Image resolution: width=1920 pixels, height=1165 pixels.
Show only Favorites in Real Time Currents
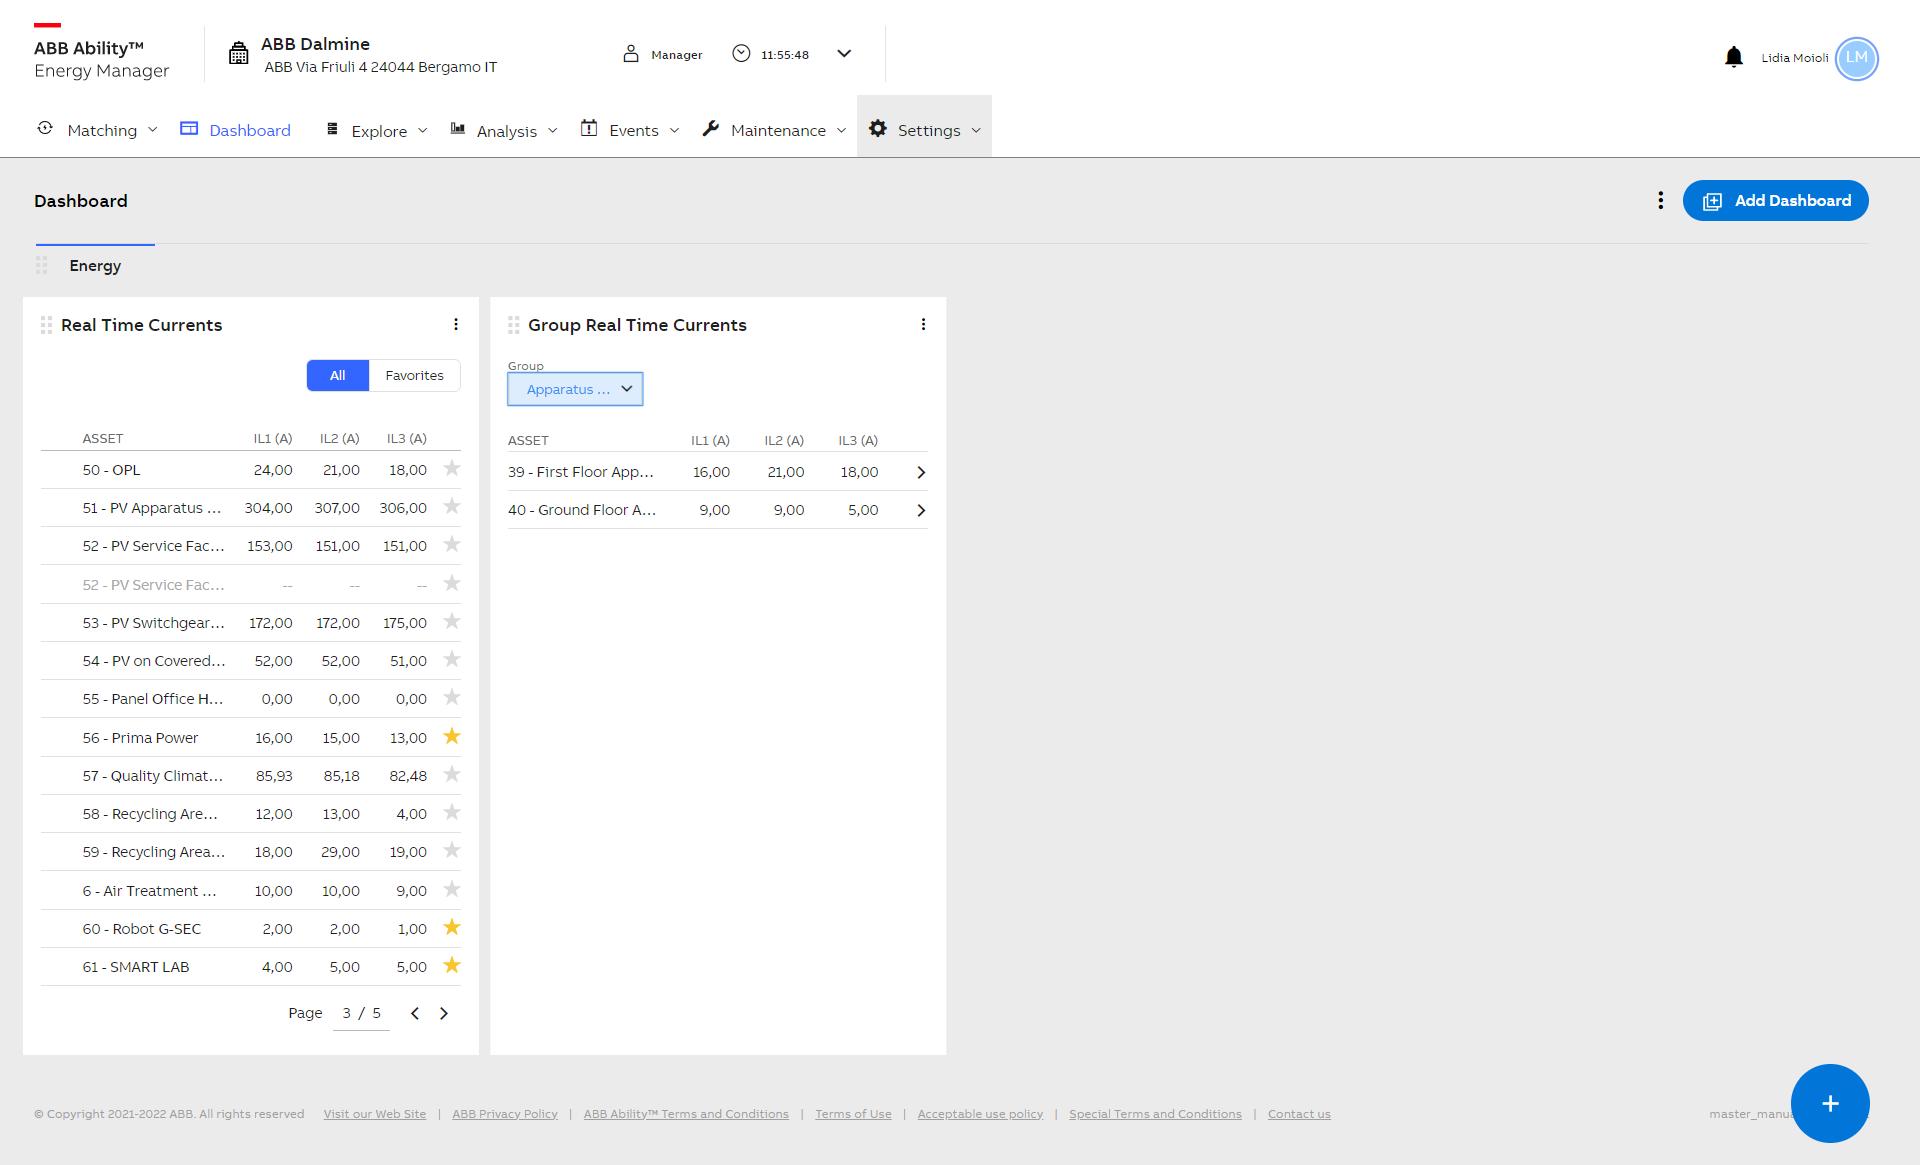point(414,376)
